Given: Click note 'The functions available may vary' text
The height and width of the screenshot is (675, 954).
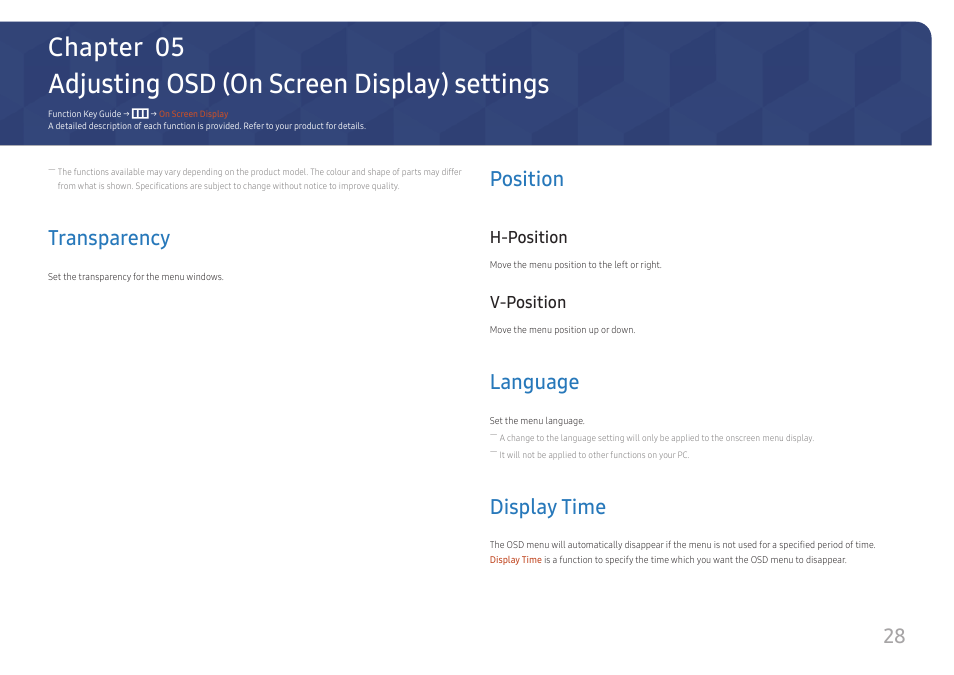Looking at the screenshot, I should click(x=259, y=179).
